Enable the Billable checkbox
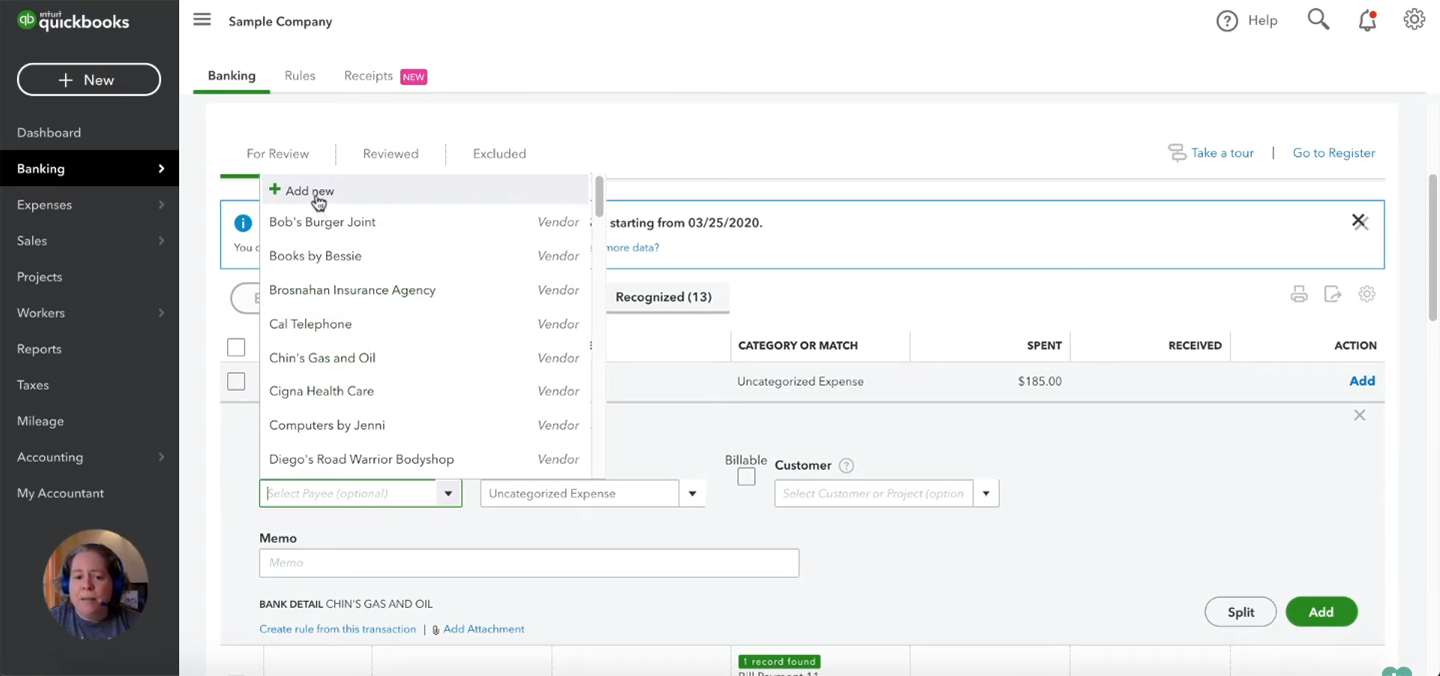This screenshot has width=1440, height=676. pos(746,477)
